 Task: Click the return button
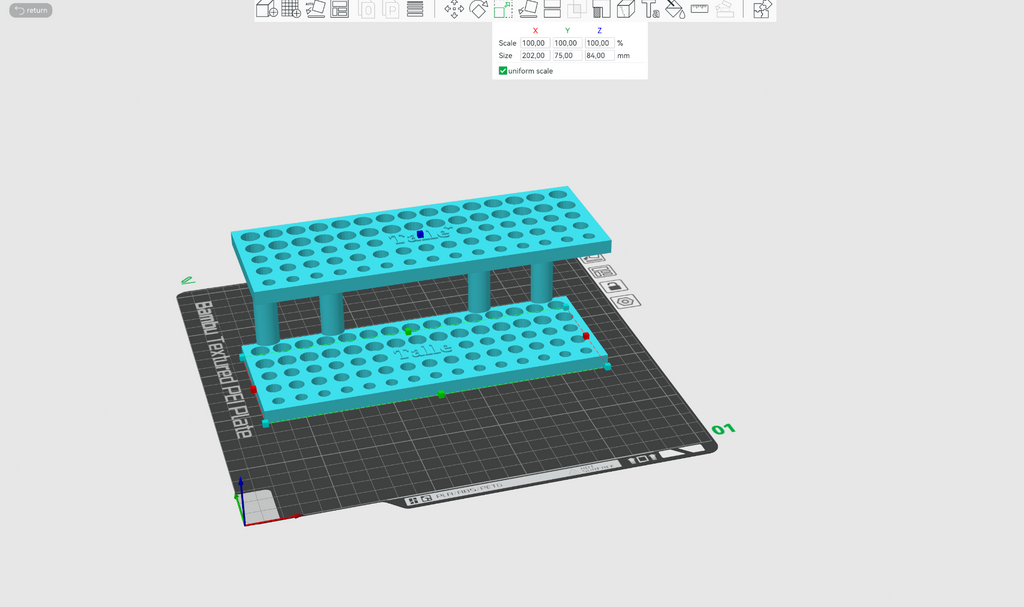click(x=31, y=10)
